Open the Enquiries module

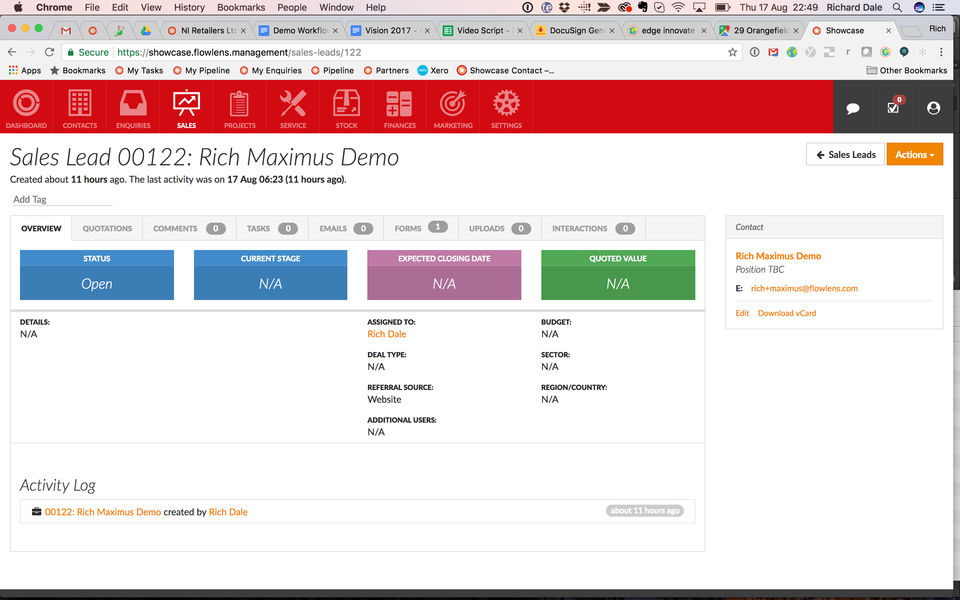(133, 107)
